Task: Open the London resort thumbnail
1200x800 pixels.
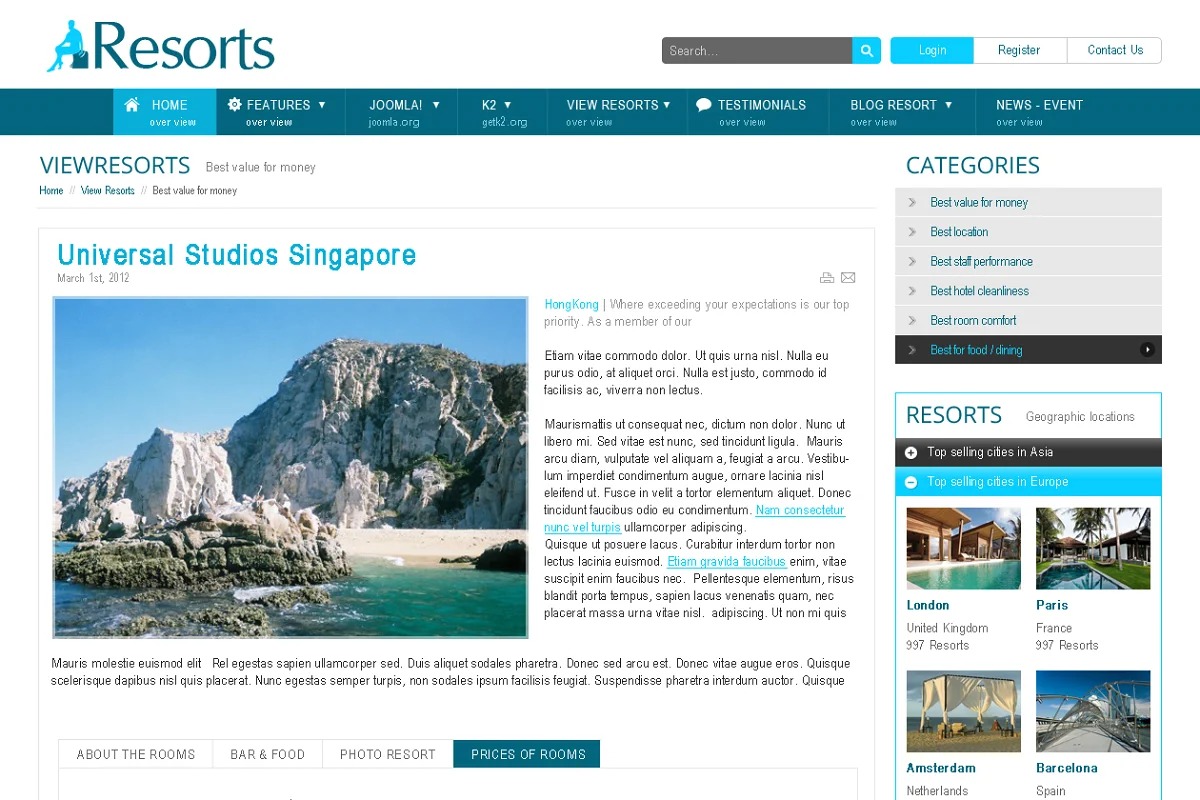Action: click(x=963, y=548)
